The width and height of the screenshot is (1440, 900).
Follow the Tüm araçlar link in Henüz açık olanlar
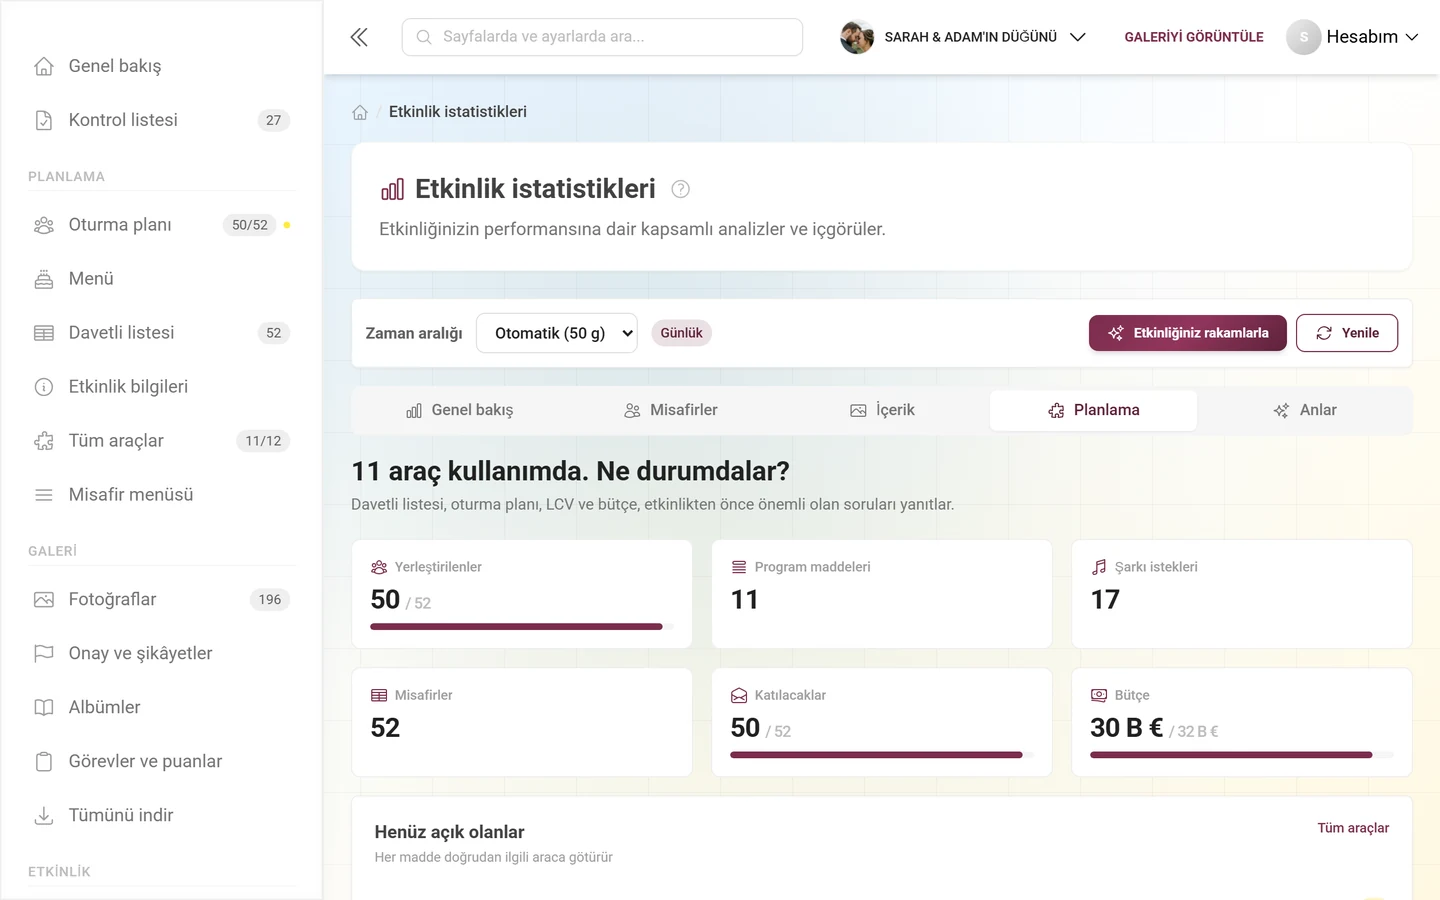point(1353,828)
